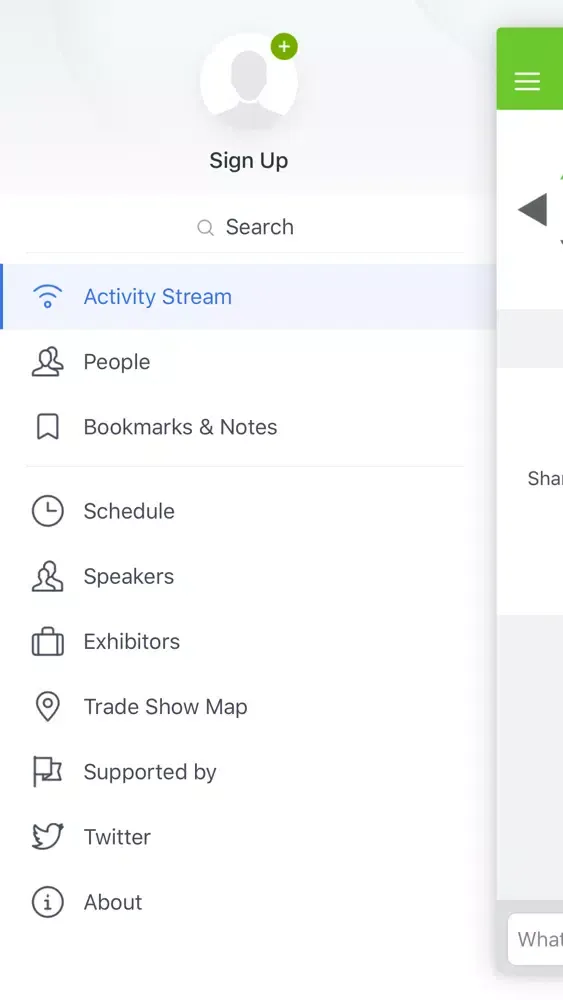Open the Speakers menu item
563x1000 pixels.
coord(248,577)
